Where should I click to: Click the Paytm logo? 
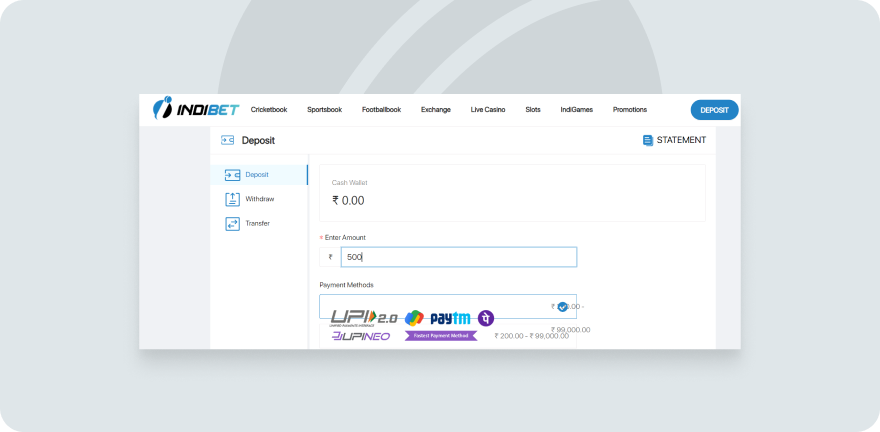point(450,318)
